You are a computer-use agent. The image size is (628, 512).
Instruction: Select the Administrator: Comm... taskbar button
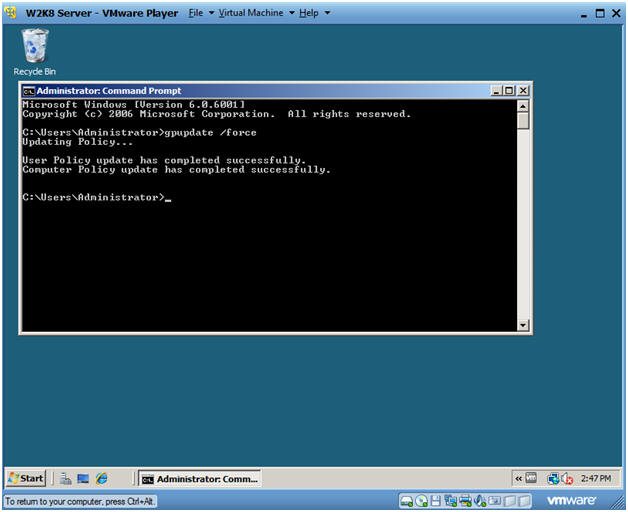point(199,479)
